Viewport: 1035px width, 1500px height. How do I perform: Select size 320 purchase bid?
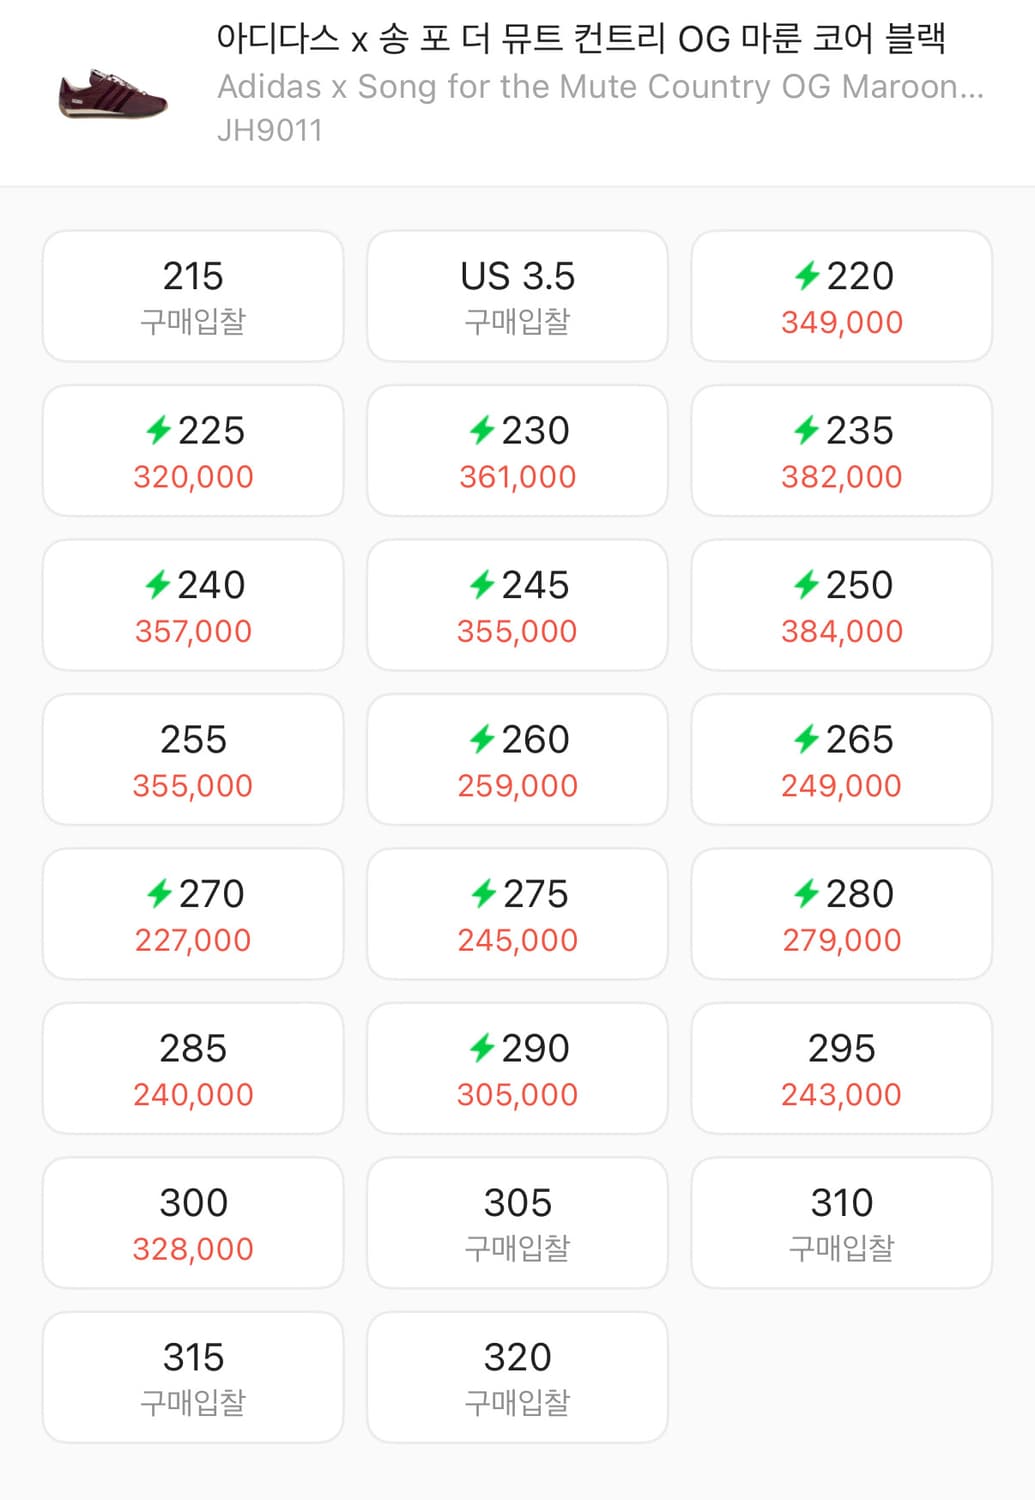[x=517, y=1377]
